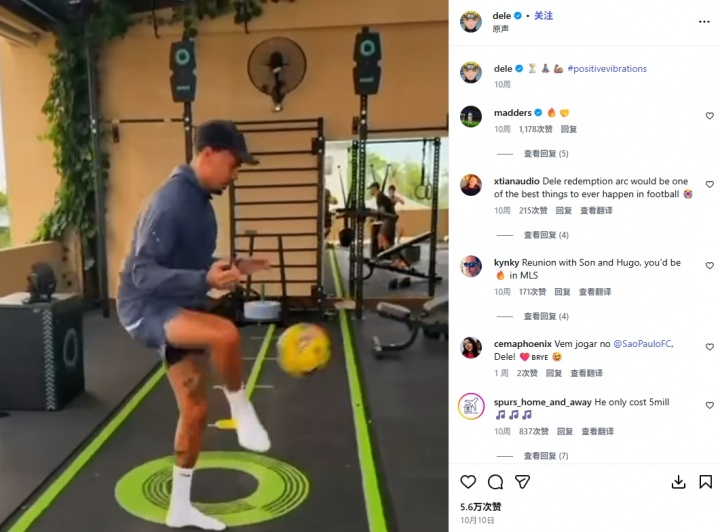
Task: Like kynky's comment heart
Action: point(709,265)
